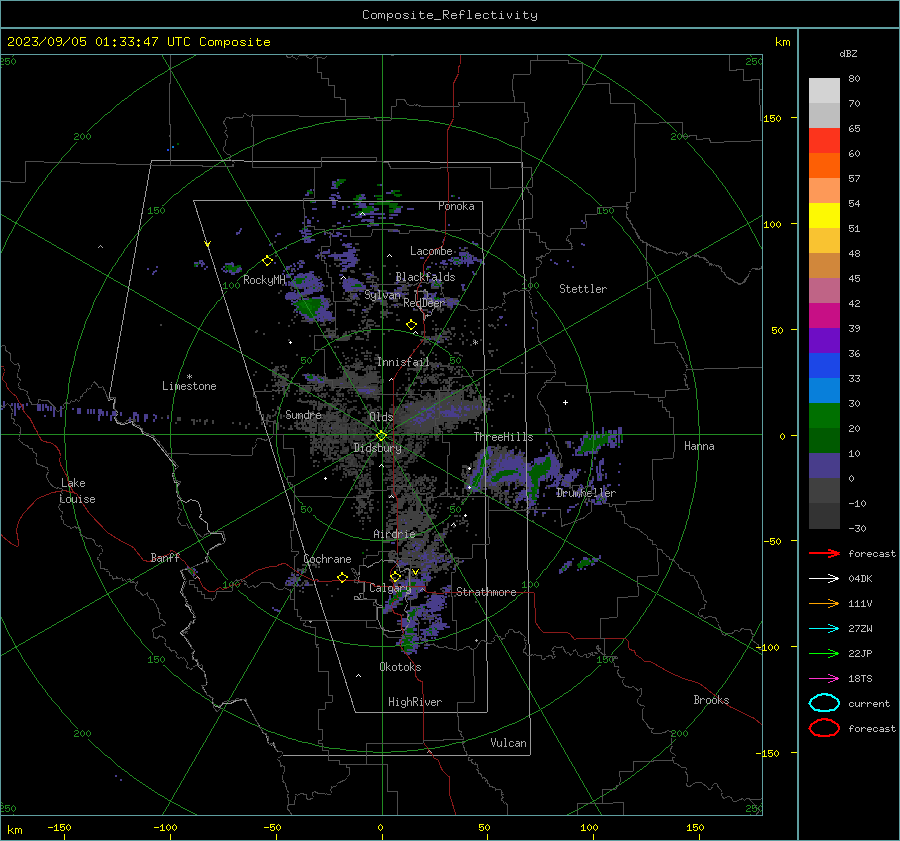Click the 111V legend text
This screenshot has width=900, height=841.
[x=860, y=603]
